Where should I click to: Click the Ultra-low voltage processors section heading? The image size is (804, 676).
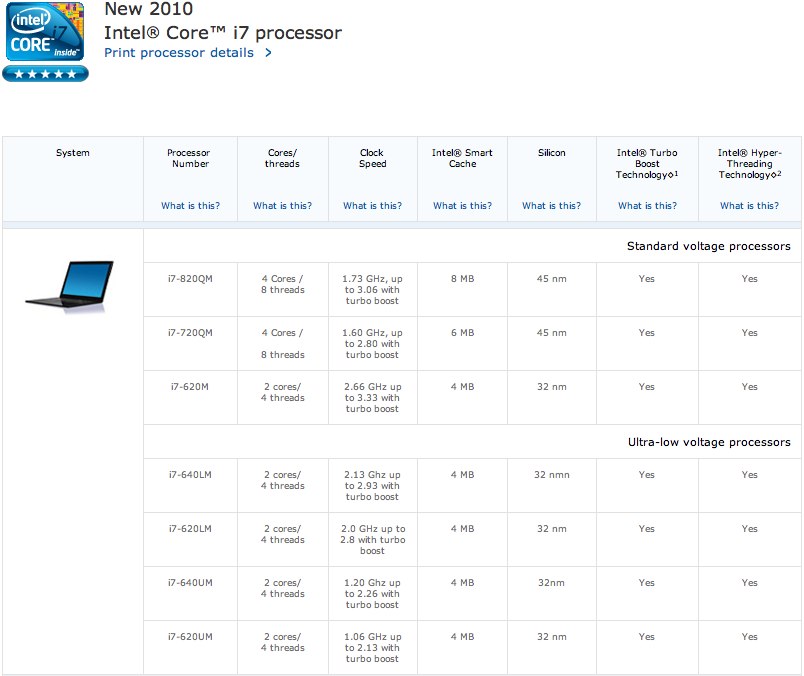pos(709,442)
